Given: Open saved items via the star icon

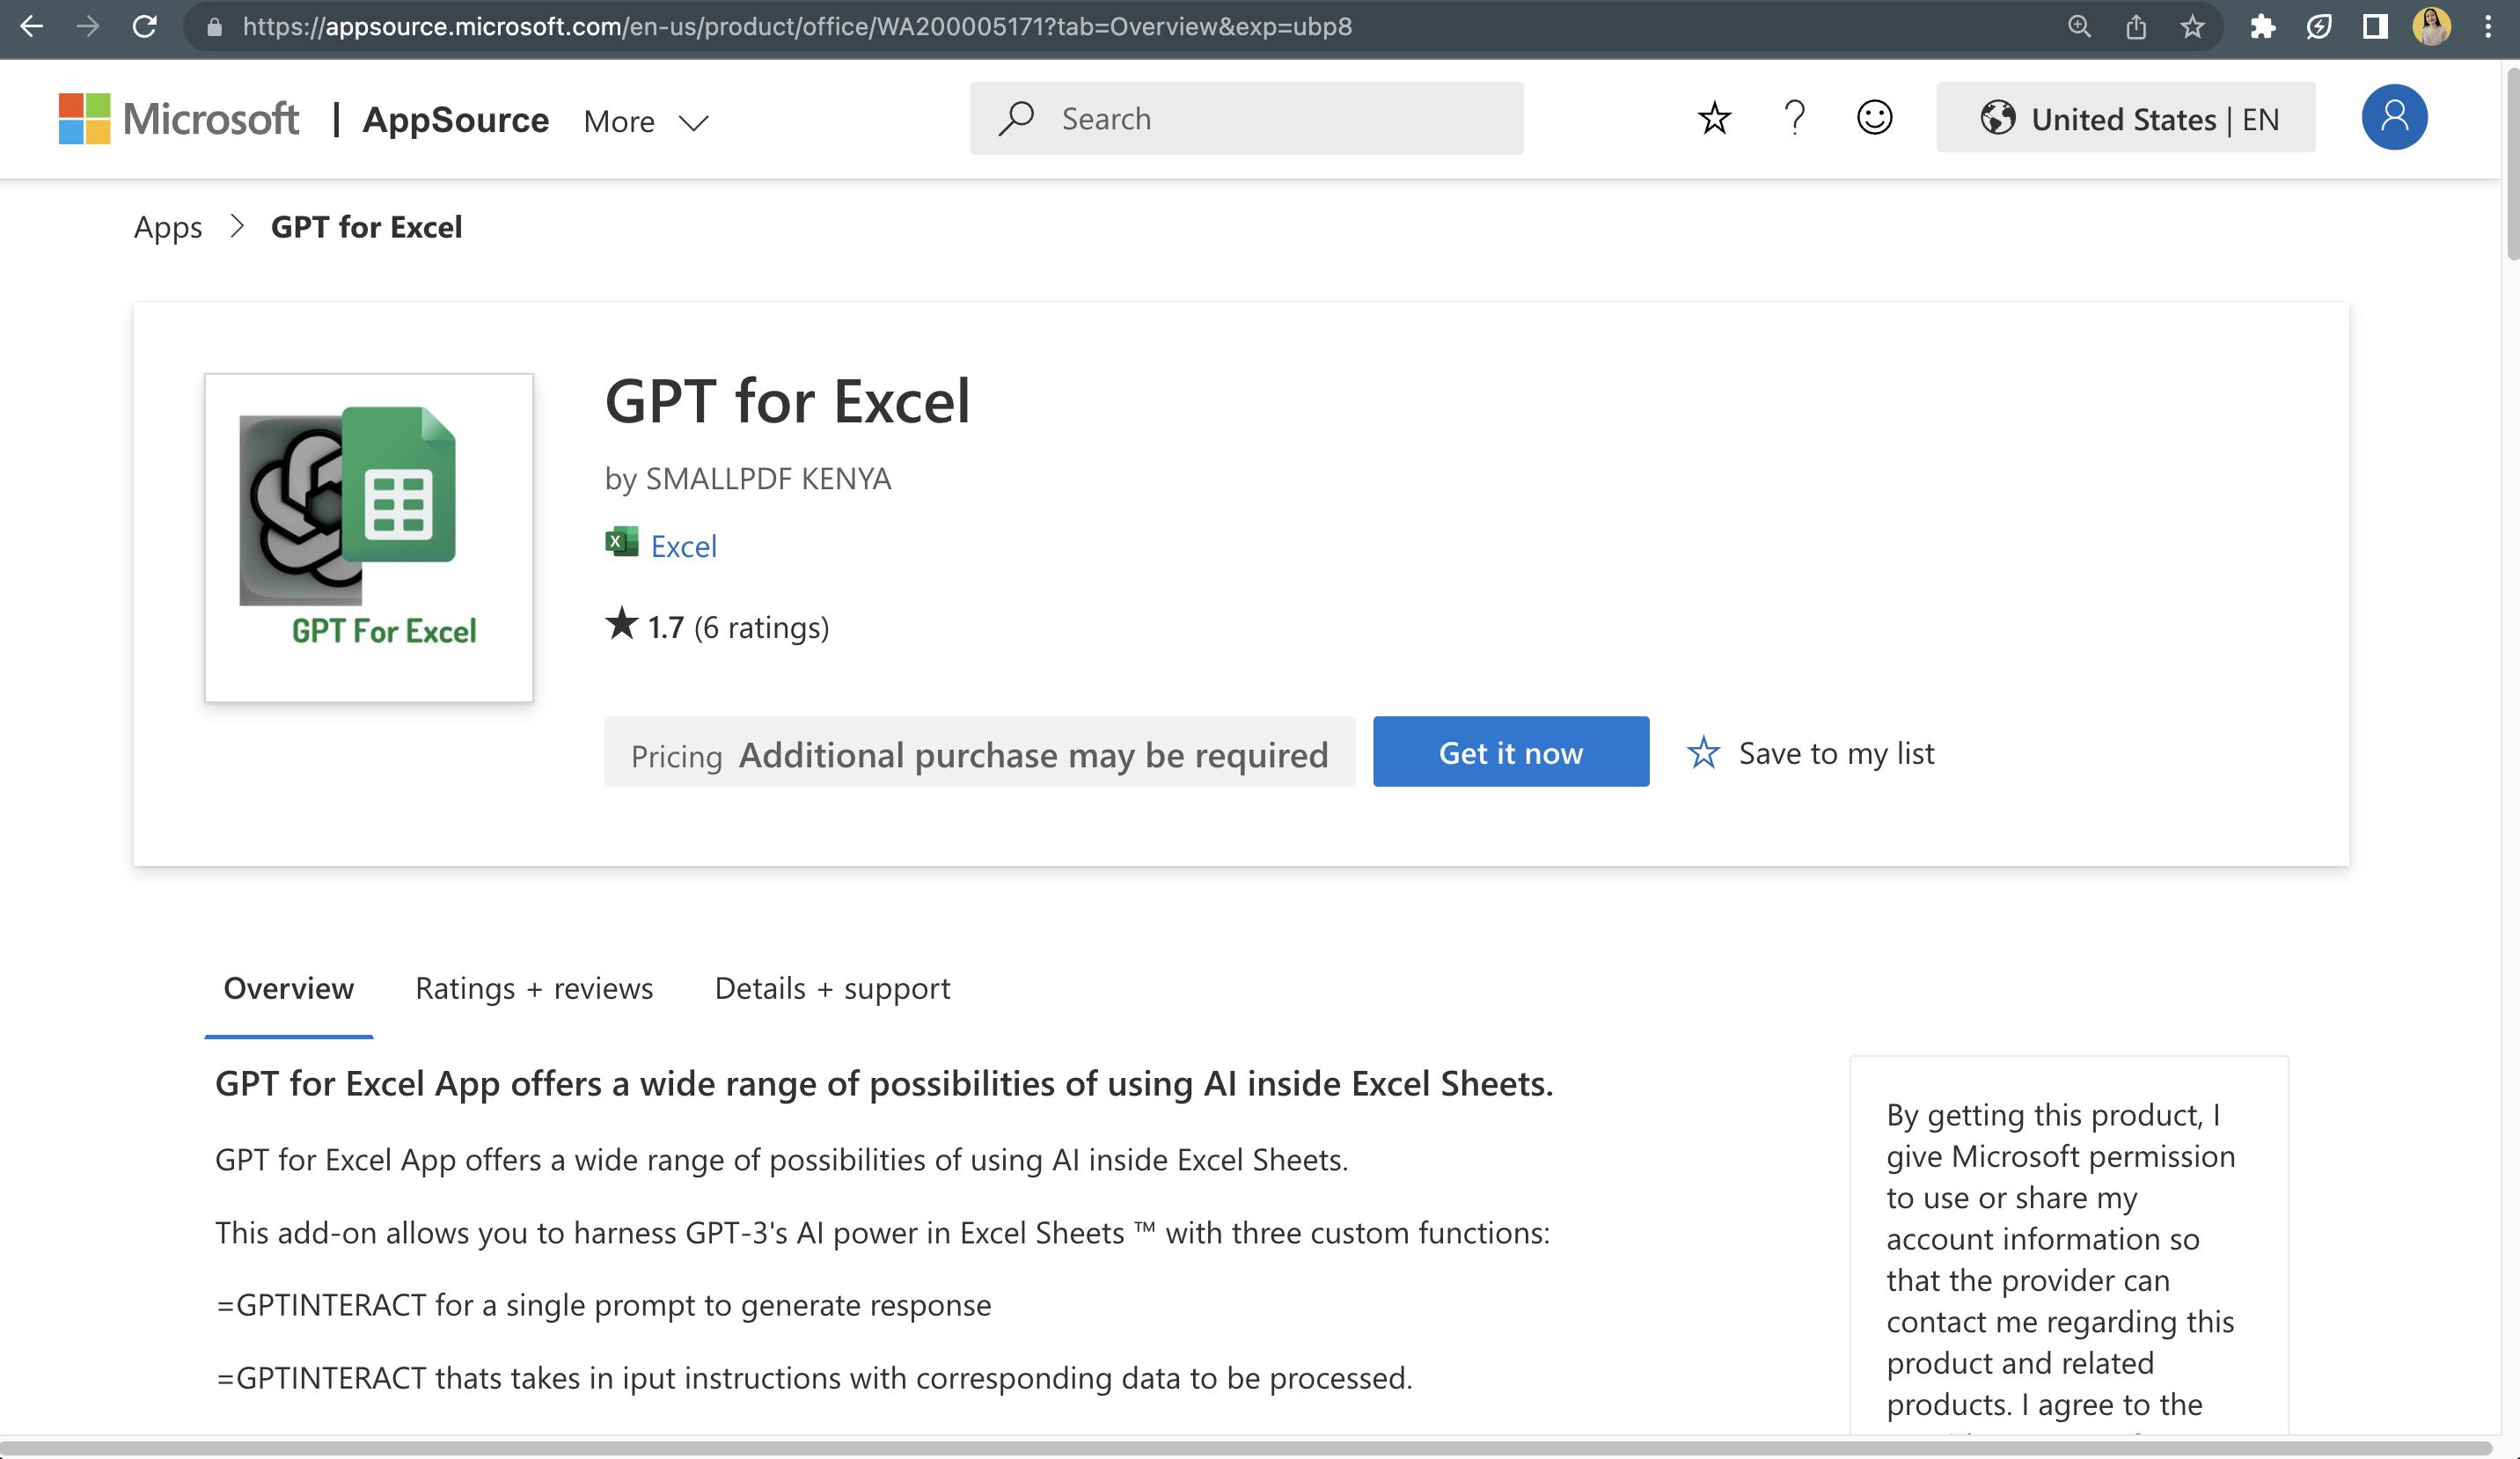Looking at the screenshot, I should pos(1713,118).
